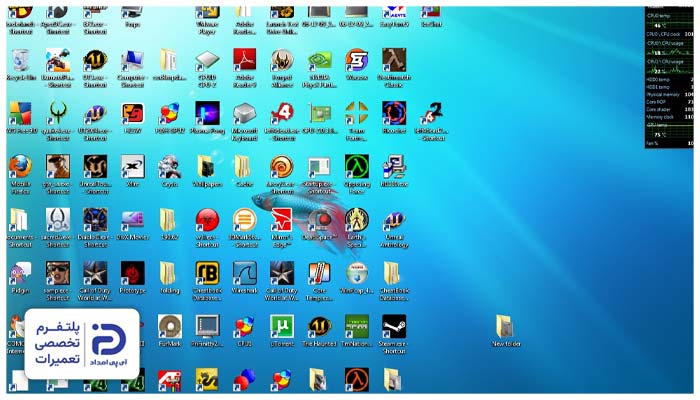
Task: Open the Documents shortcut folder
Action: coord(20,220)
